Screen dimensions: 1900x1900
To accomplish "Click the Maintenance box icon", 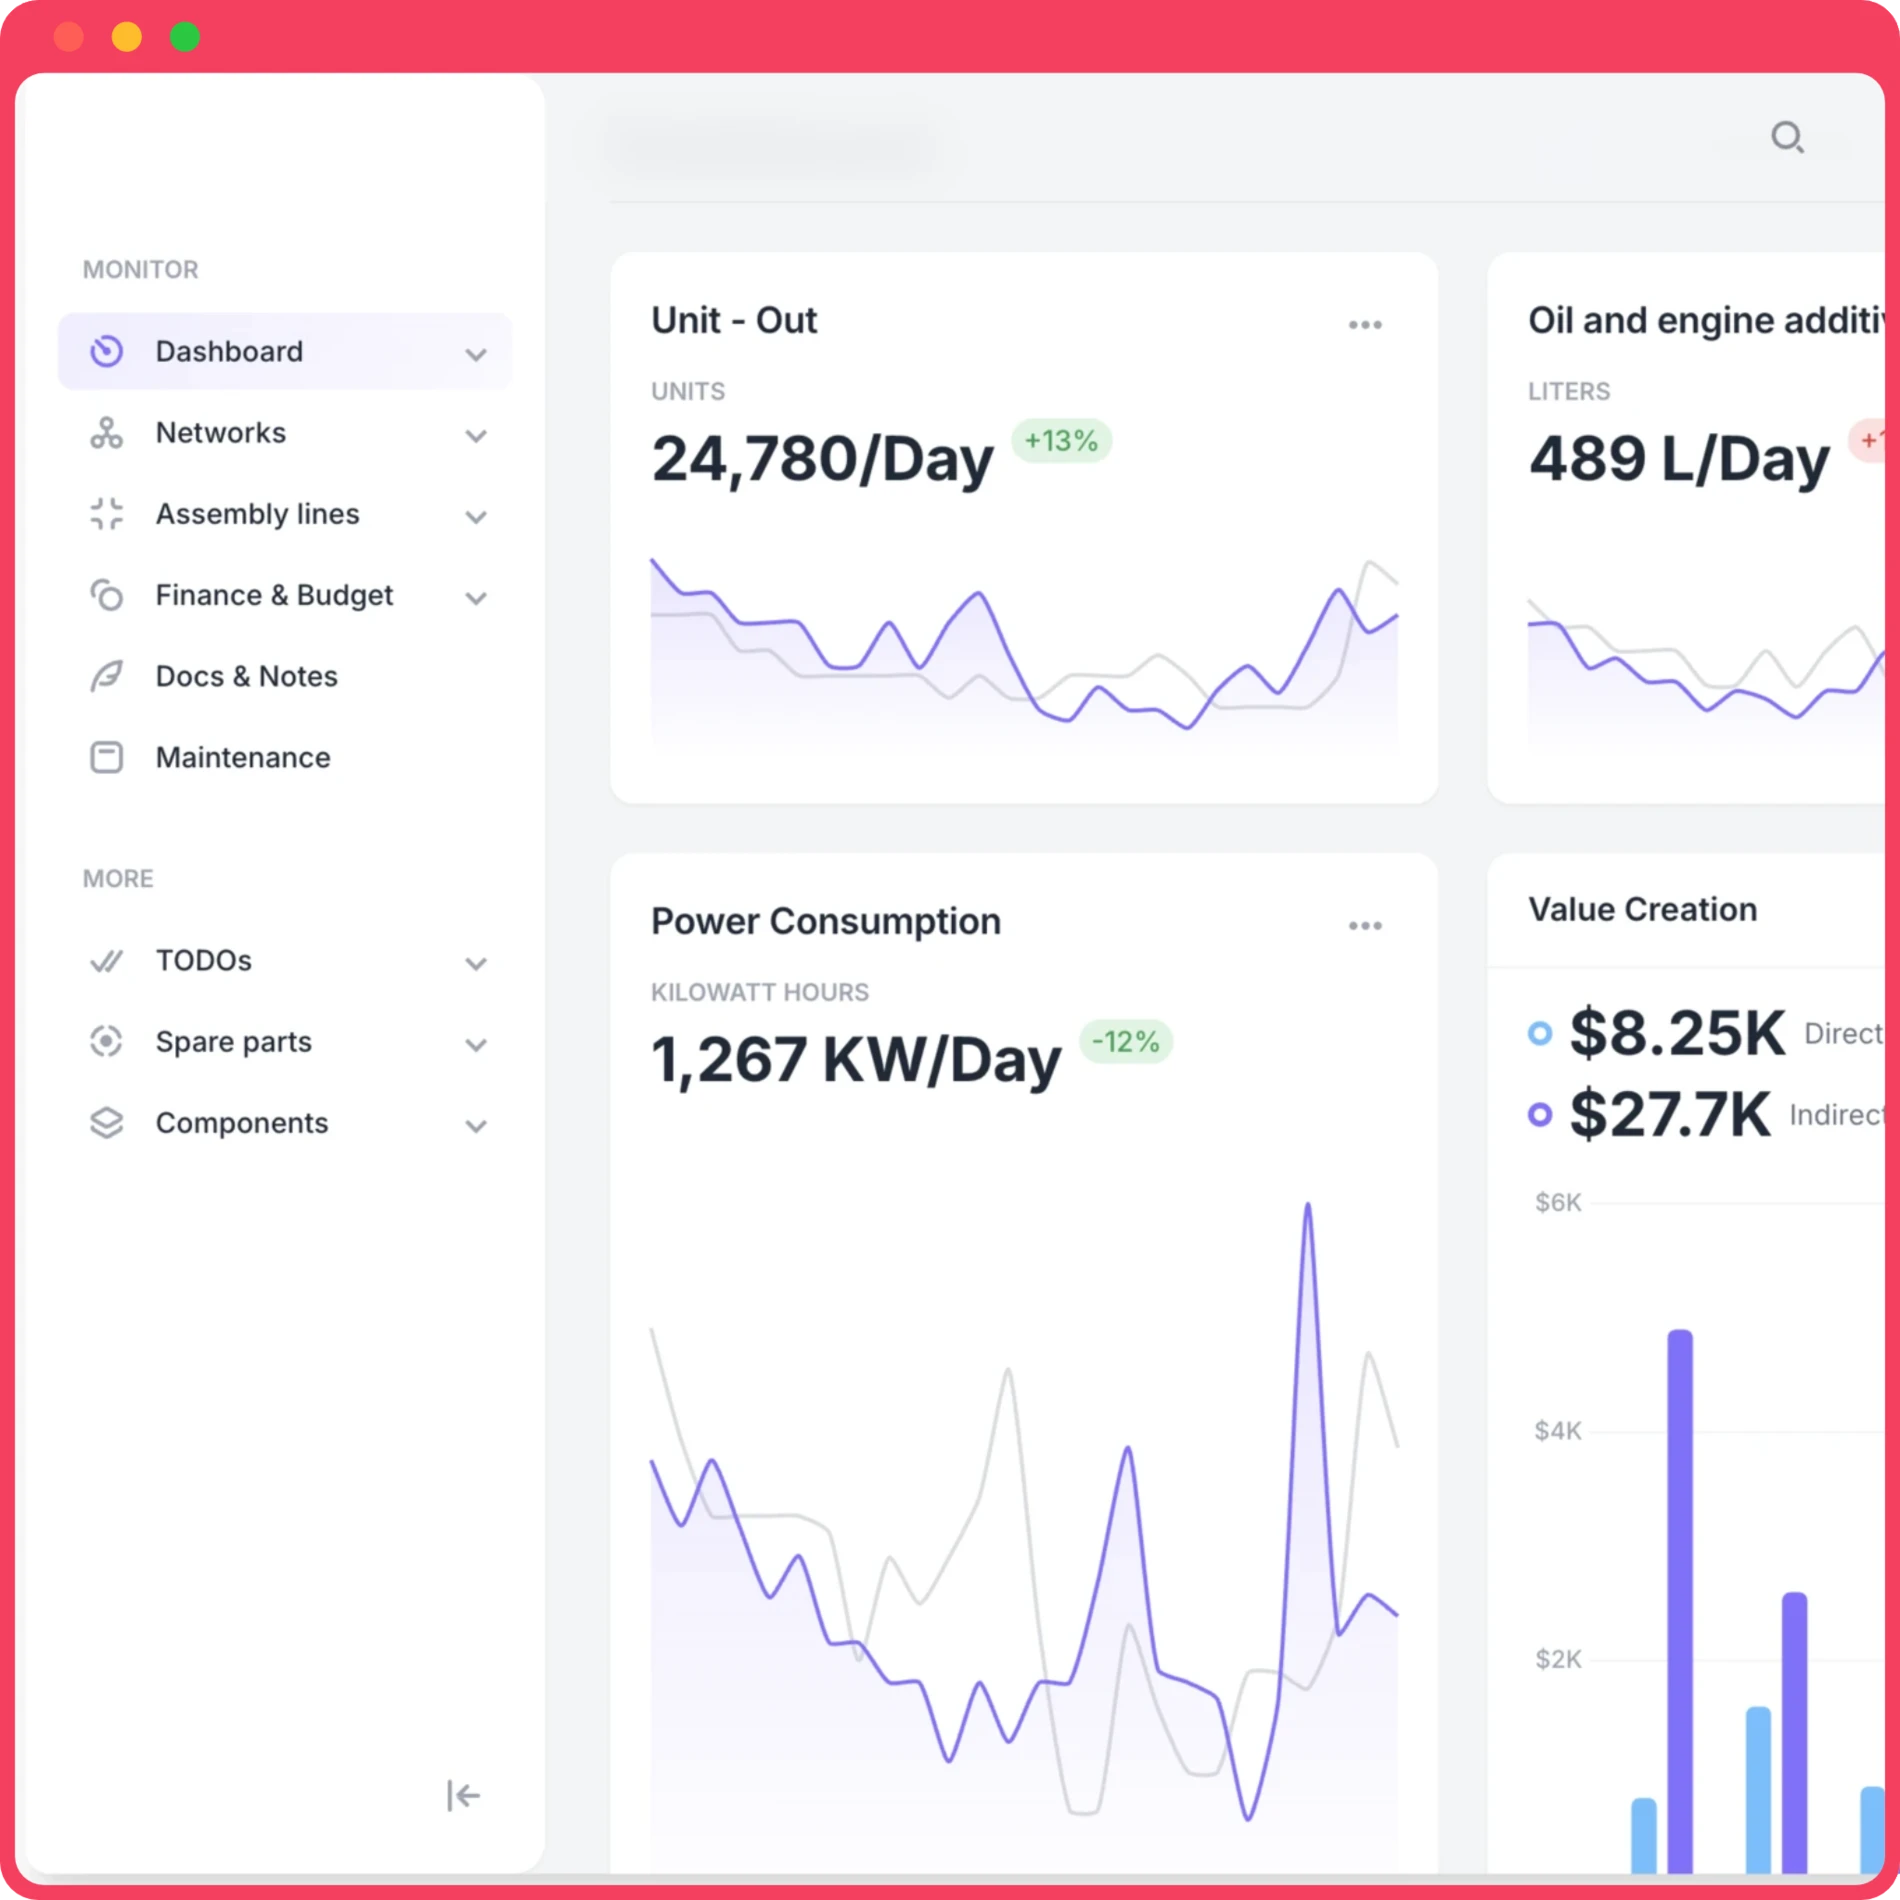I will pyautogui.click(x=106, y=757).
